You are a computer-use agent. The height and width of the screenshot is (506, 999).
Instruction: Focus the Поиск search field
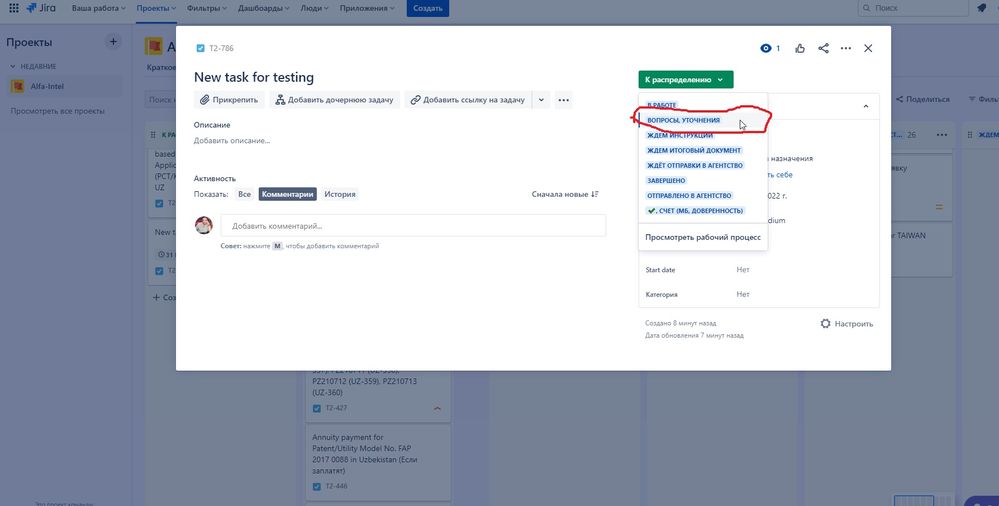912,8
